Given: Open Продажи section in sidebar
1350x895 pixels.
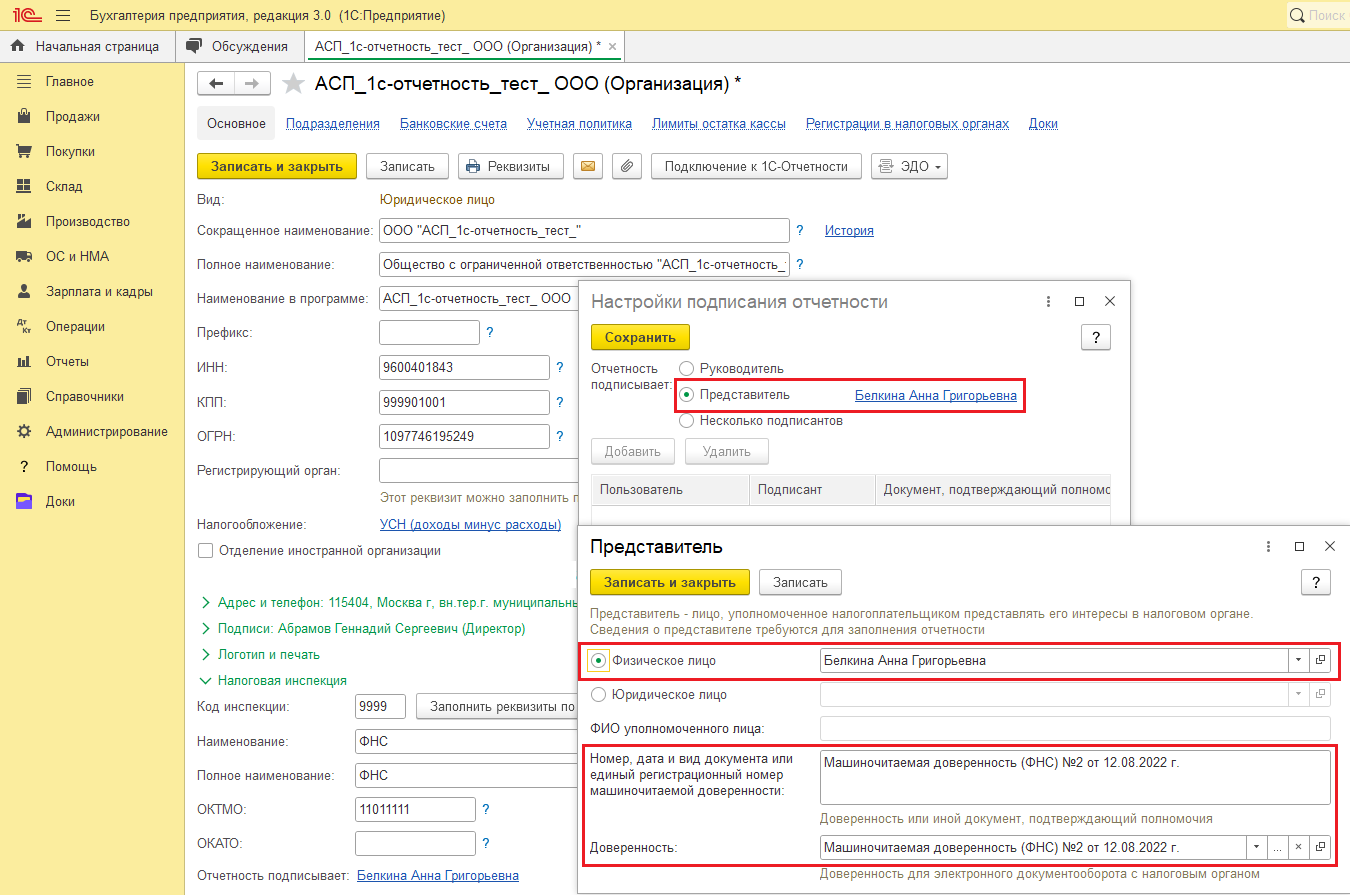Looking at the screenshot, I should (72, 116).
